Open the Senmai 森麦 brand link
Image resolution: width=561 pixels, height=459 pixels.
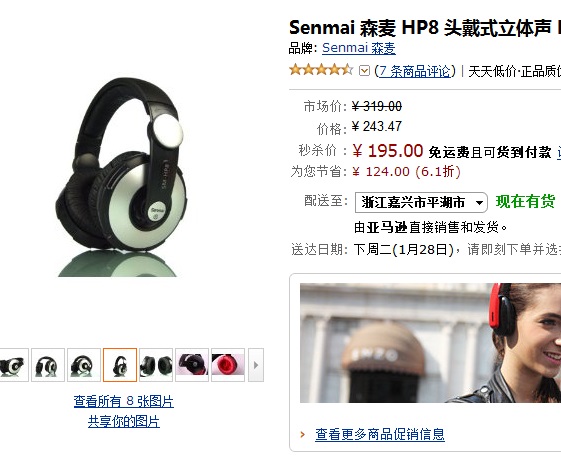359,48
